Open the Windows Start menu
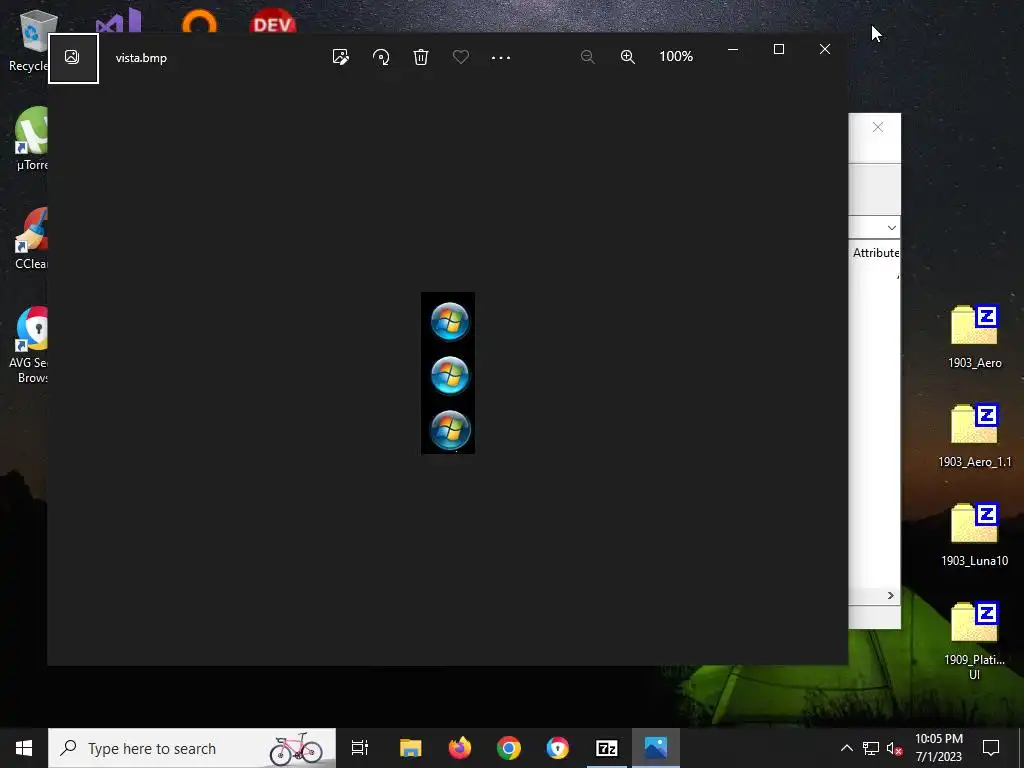The width and height of the screenshot is (1024, 768). (x=24, y=748)
